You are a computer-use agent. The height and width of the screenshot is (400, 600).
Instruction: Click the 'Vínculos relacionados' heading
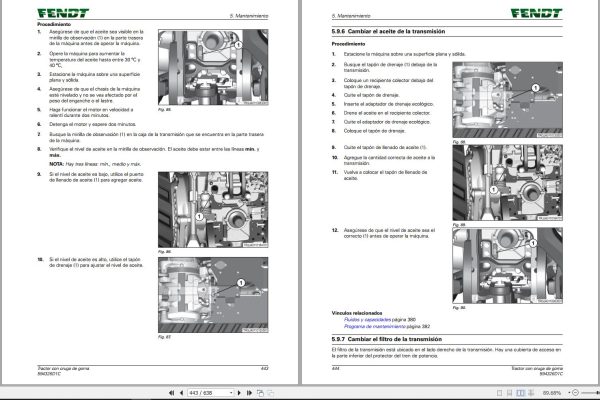click(x=357, y=313)
